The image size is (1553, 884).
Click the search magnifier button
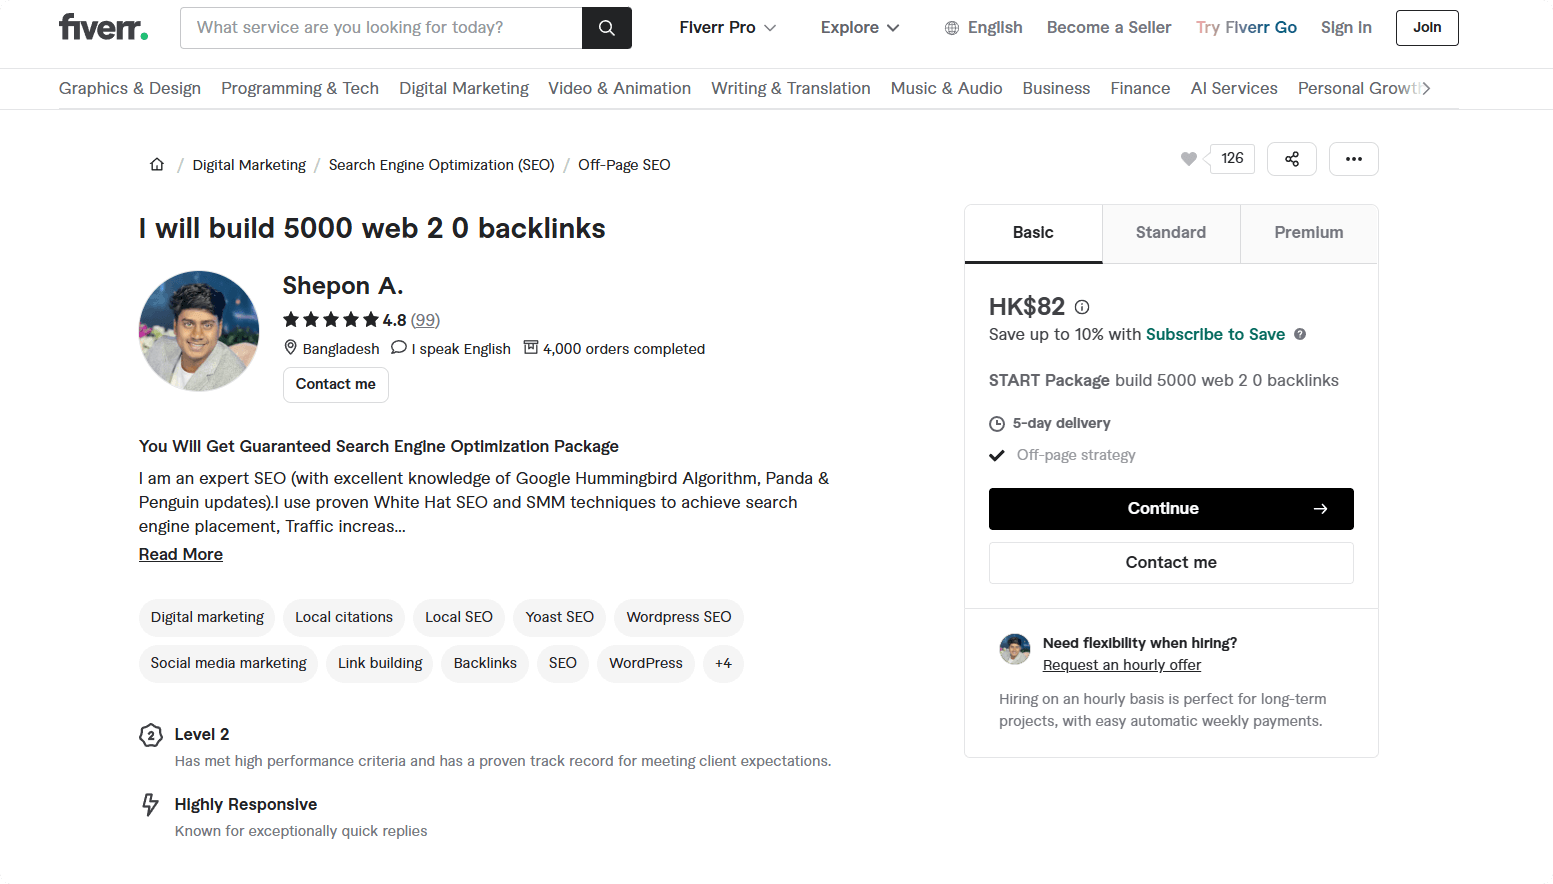pyautogui.click(x=606, y=28)
